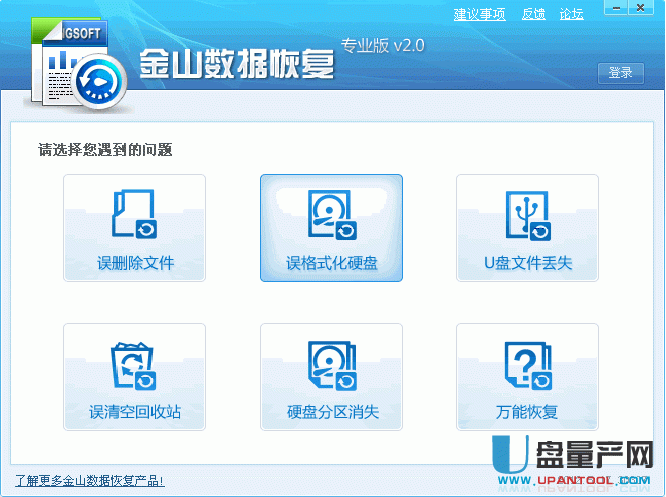Click the 误清空回收站 label
666x497 pixels.
135,412
